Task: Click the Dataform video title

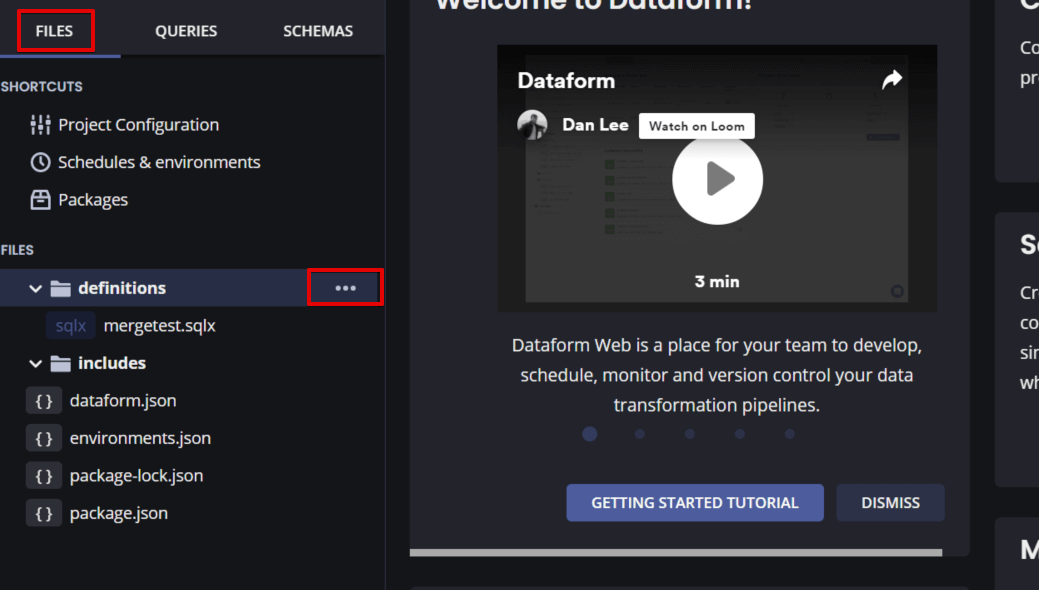Action: click(566, 81)
